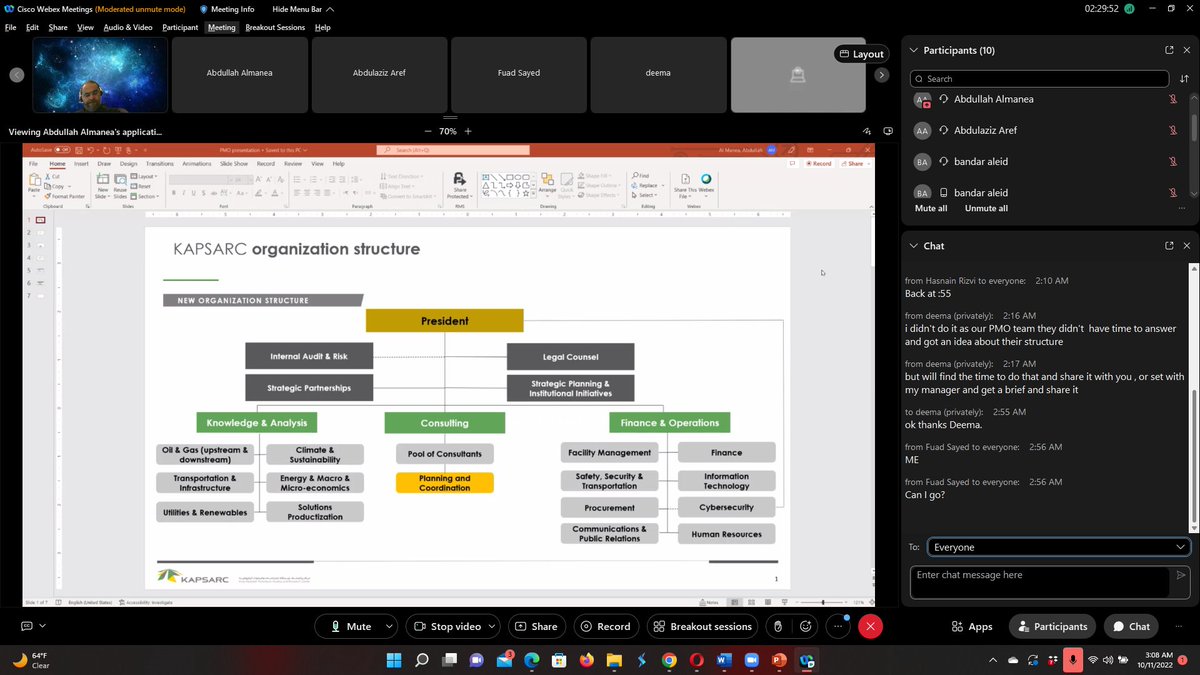The width and height of the screenshot is (1200, 675).
Task: Open Chrome from taskbar
Action: point(669,660)
